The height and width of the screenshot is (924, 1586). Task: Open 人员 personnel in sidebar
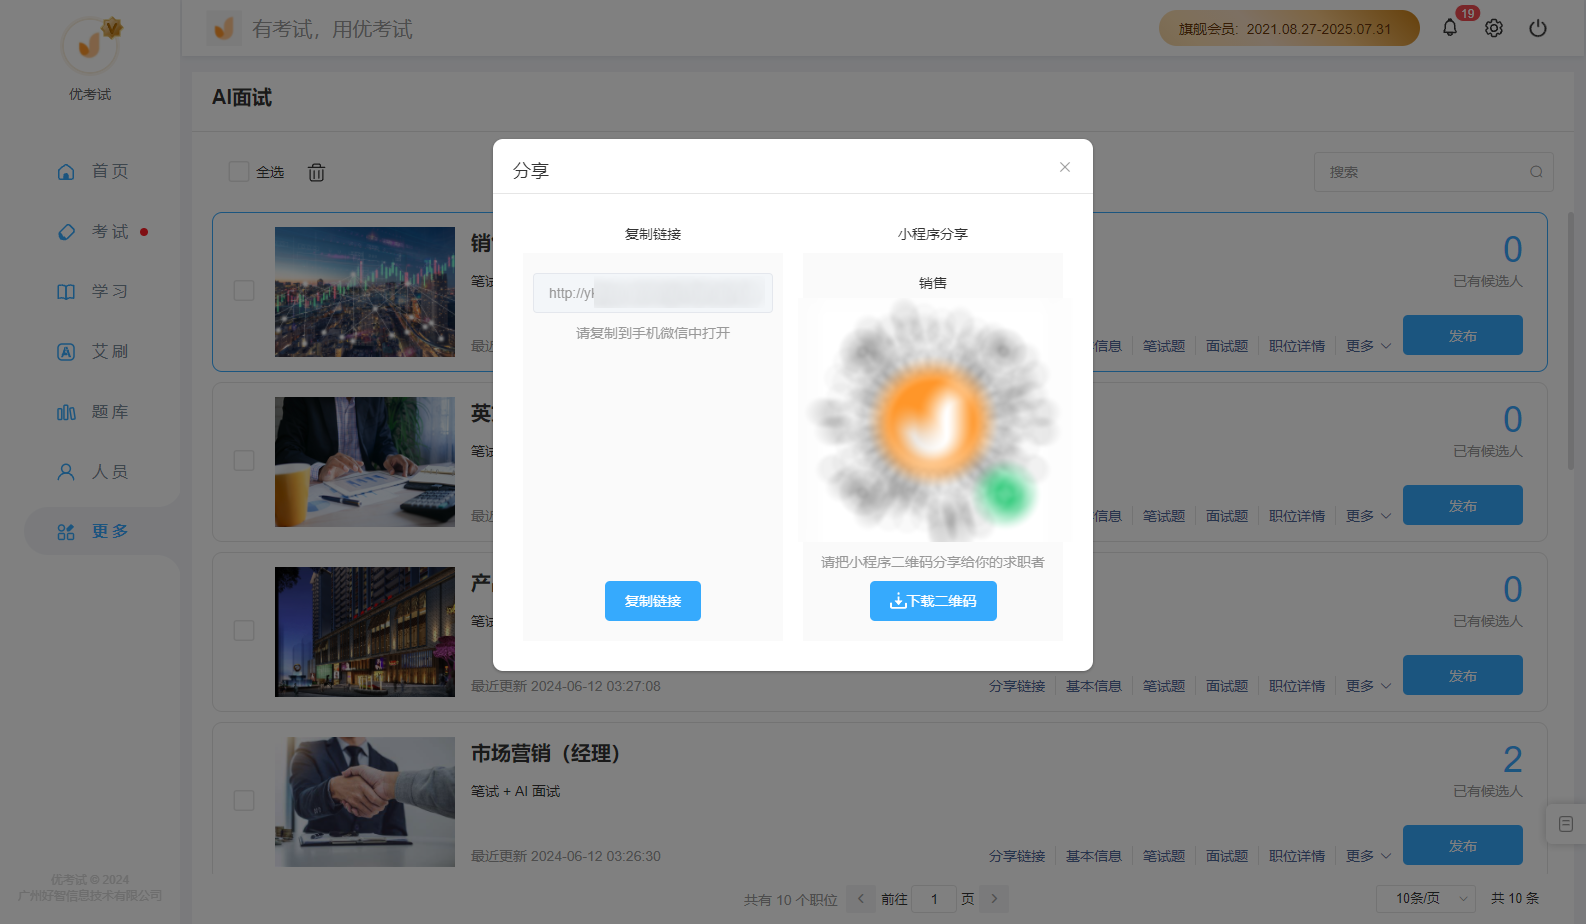click(92, 471)
